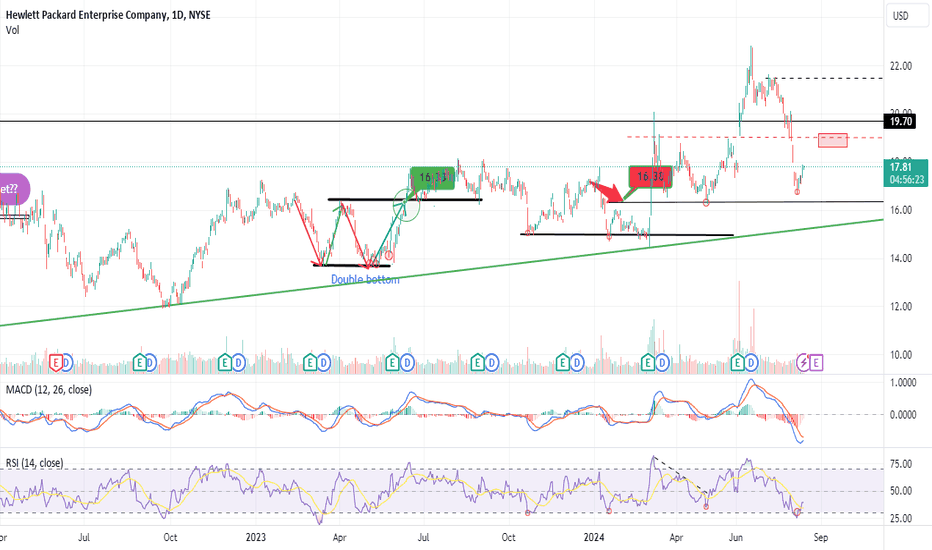Click the 50.00 RSI scale label
Viewport: 932px width, 550px height.
click(900, 491)
